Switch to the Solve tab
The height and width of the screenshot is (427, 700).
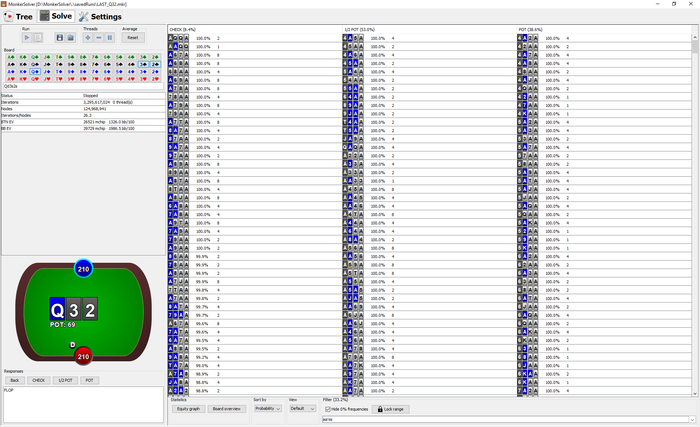click(x=56, y=16)
